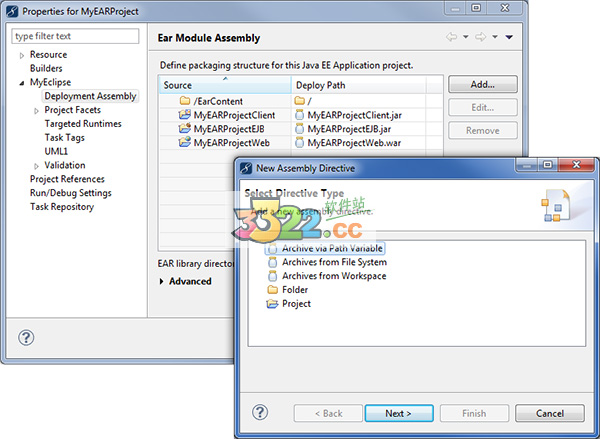Click the MyEARProjectClient project icon
The width and height of the screenshot is (600, 439).
coord(184,115)
